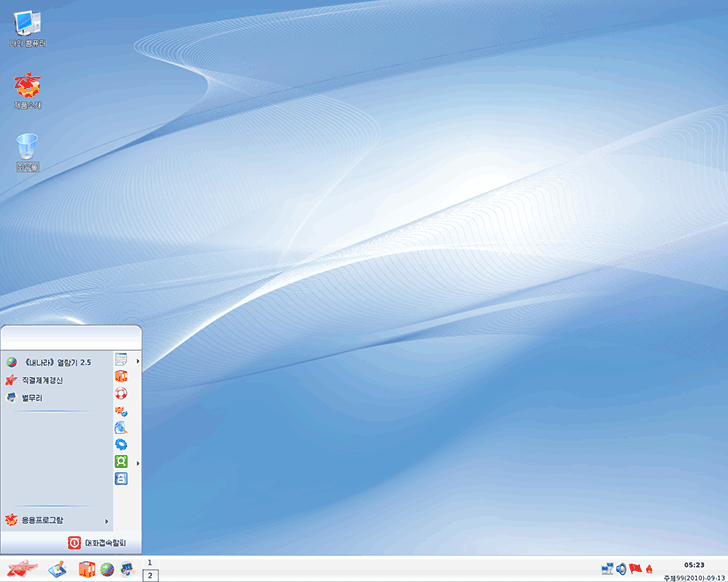Click the red star start button
The width and height of the screenshot is (728, 582).
coord(21,569)
